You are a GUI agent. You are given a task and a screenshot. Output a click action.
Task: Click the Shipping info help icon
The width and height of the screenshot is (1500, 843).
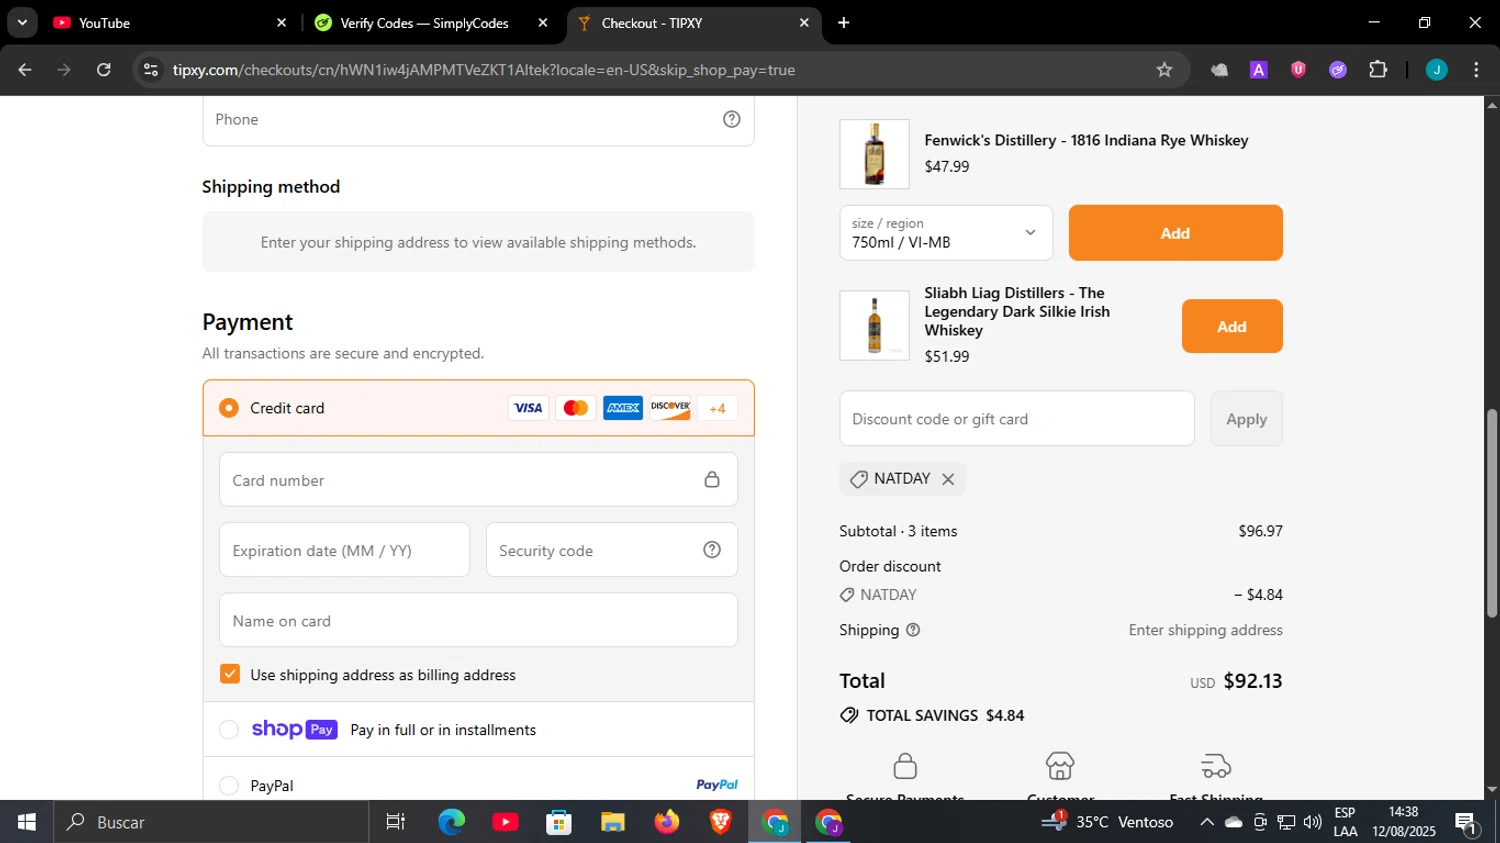[913, 630]
